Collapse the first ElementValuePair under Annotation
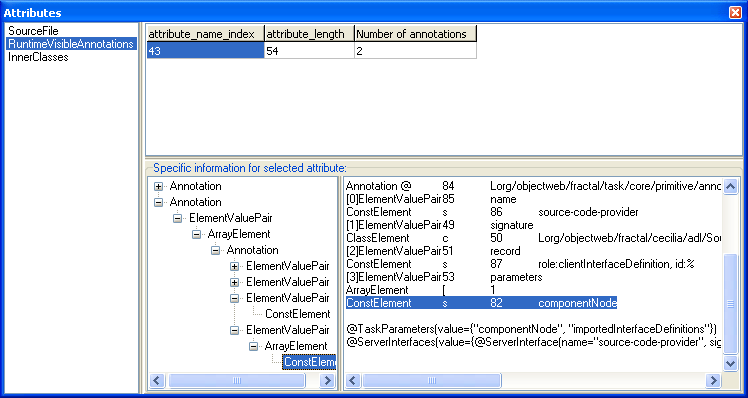This screenshot has height=398, width=748. 177,219
